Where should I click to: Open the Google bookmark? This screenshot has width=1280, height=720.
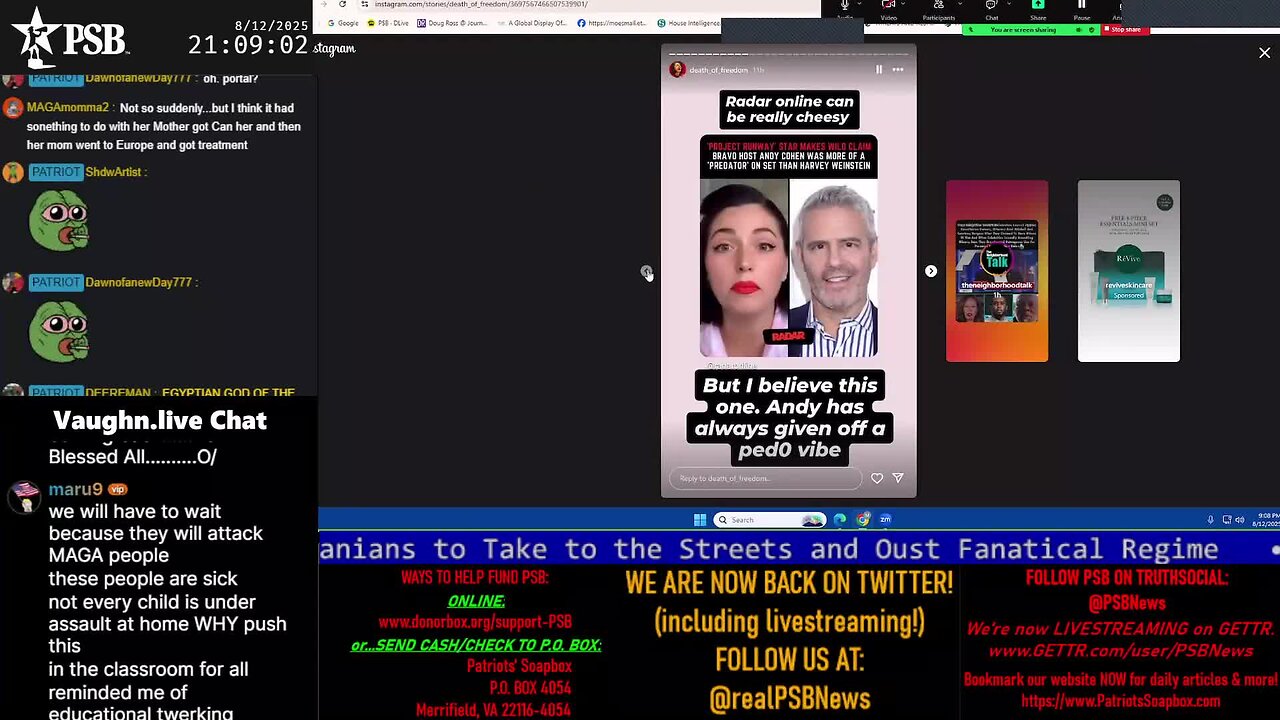pyautogui.click(x=343, y=23)
